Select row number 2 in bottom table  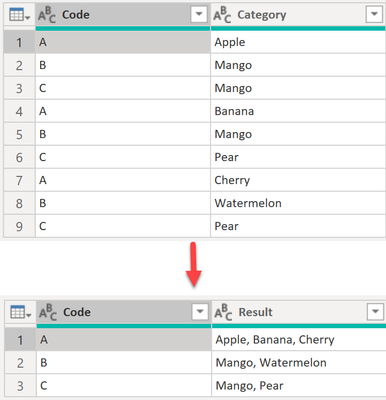[20, 363]
